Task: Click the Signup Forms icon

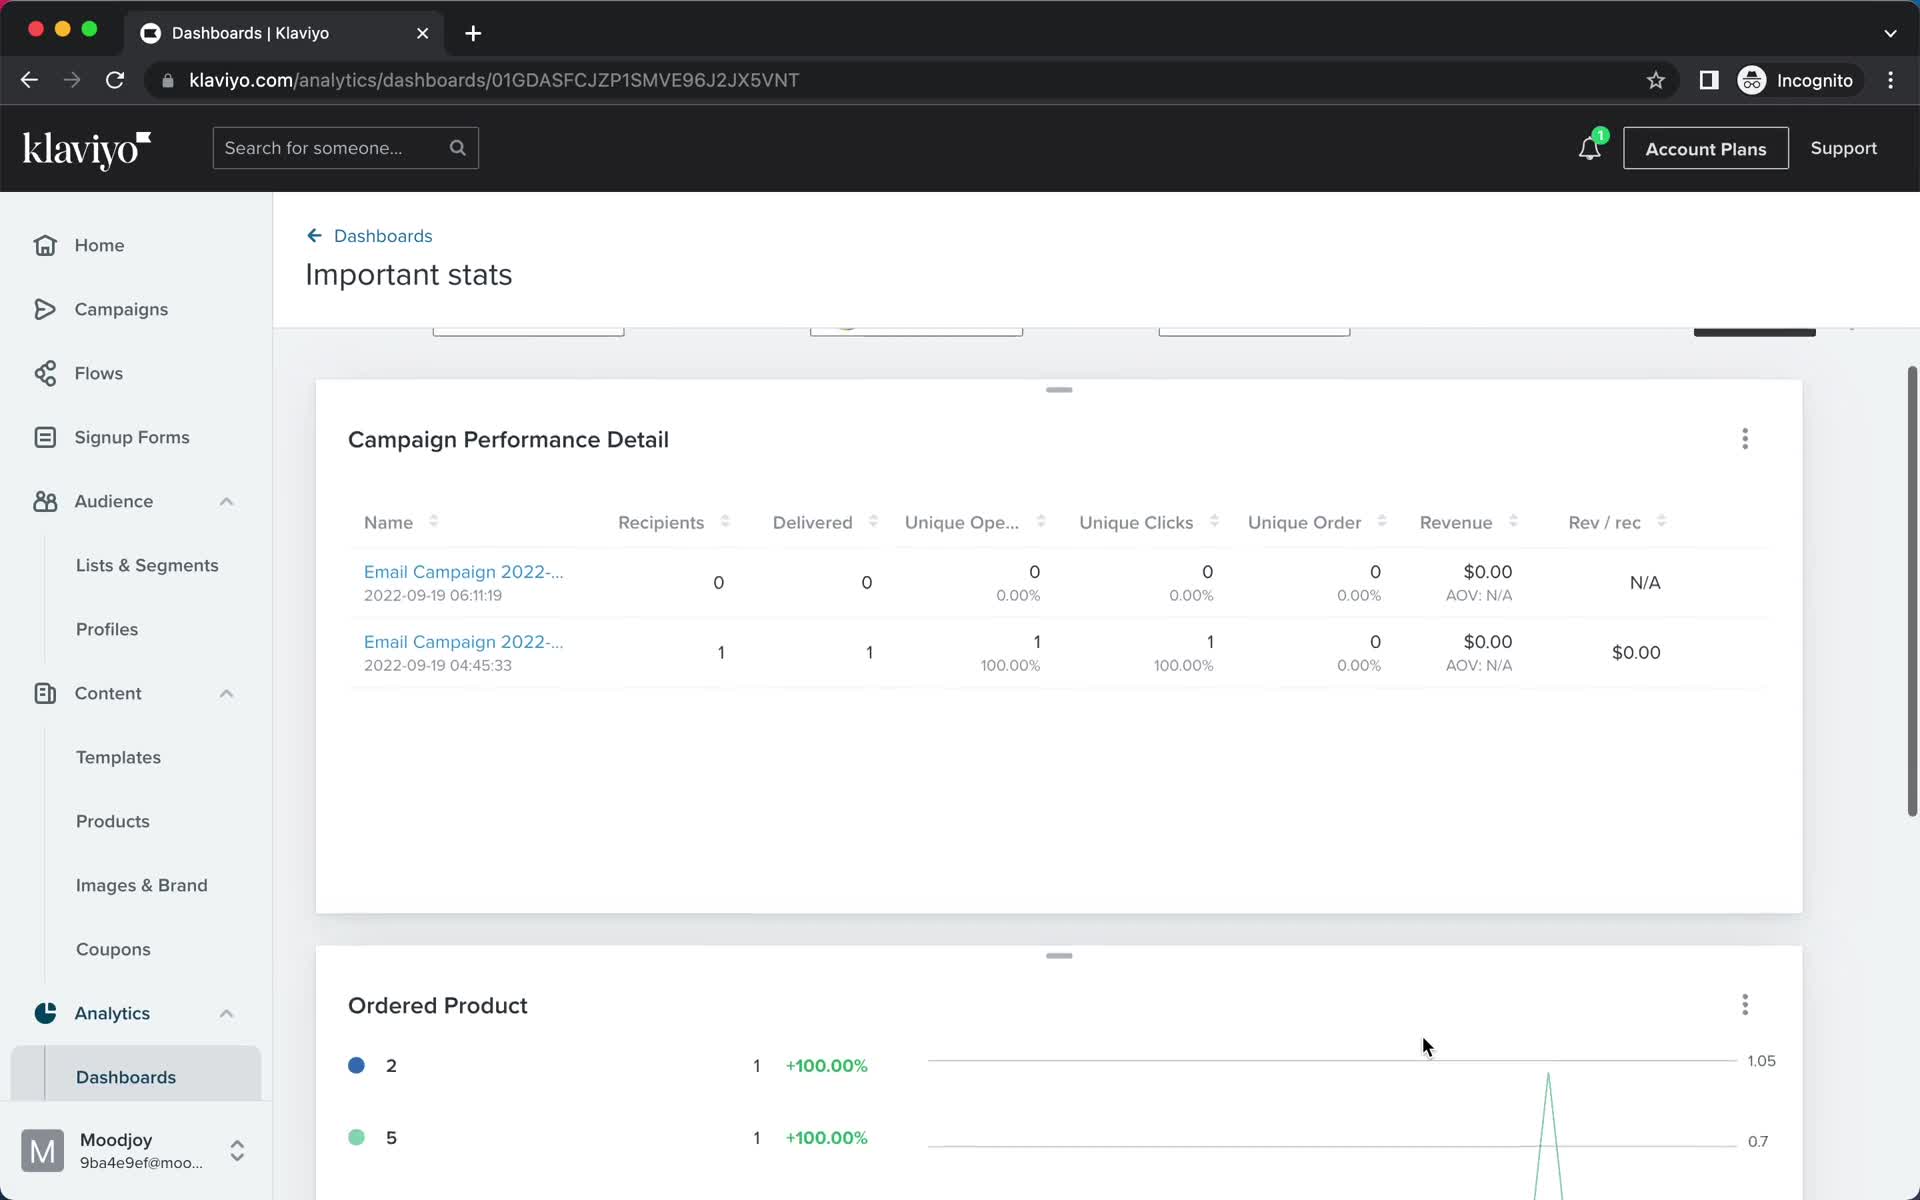Action: pyautogui.click(x=45, y=437)
